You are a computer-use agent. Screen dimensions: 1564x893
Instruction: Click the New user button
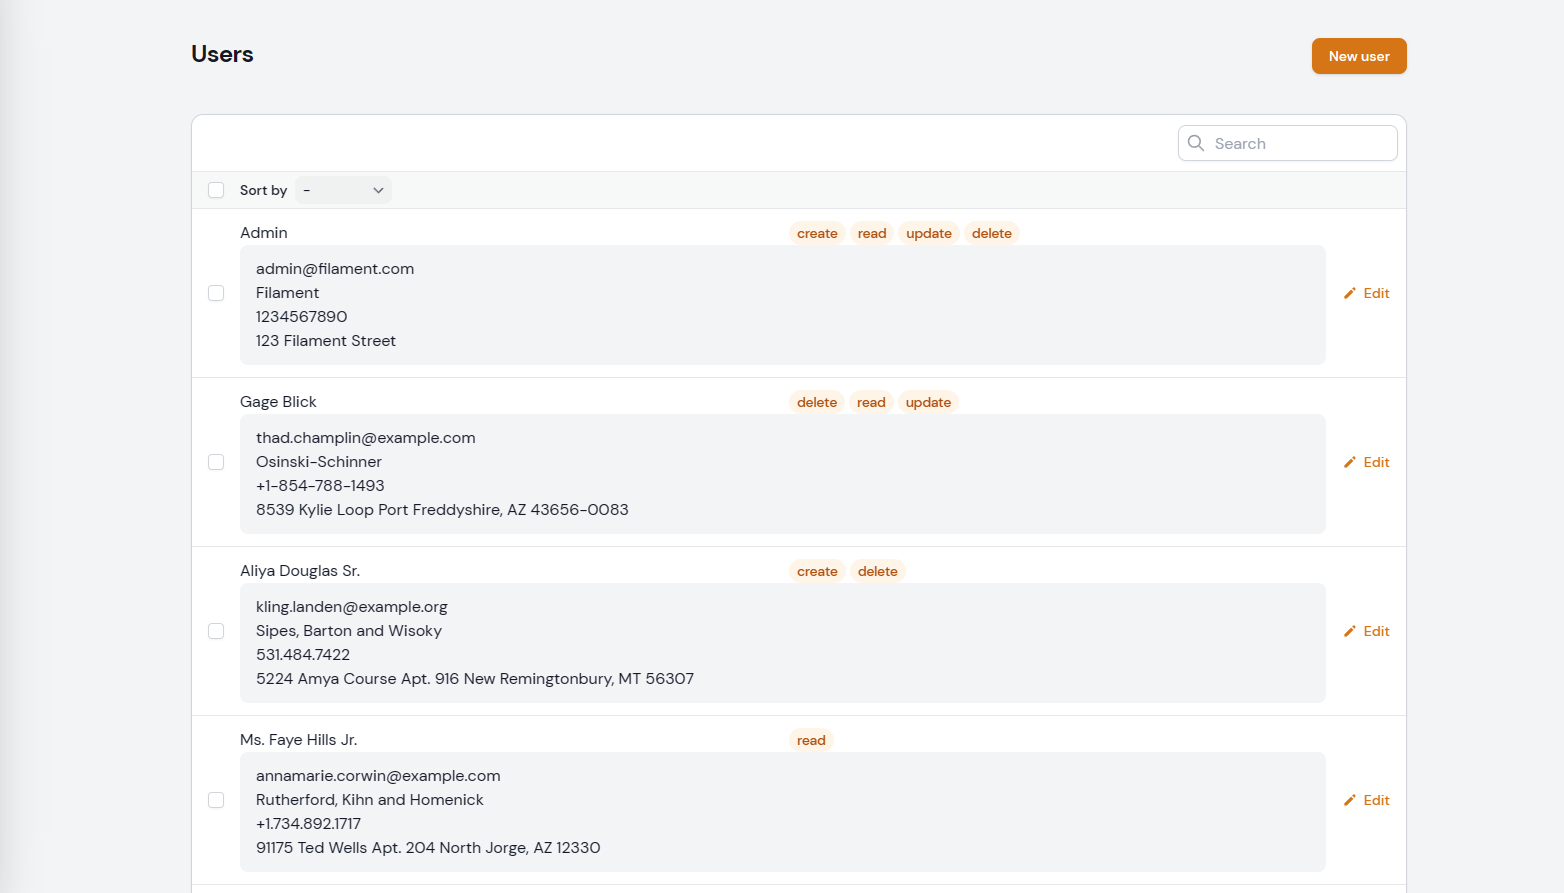tap(1359, 56)
